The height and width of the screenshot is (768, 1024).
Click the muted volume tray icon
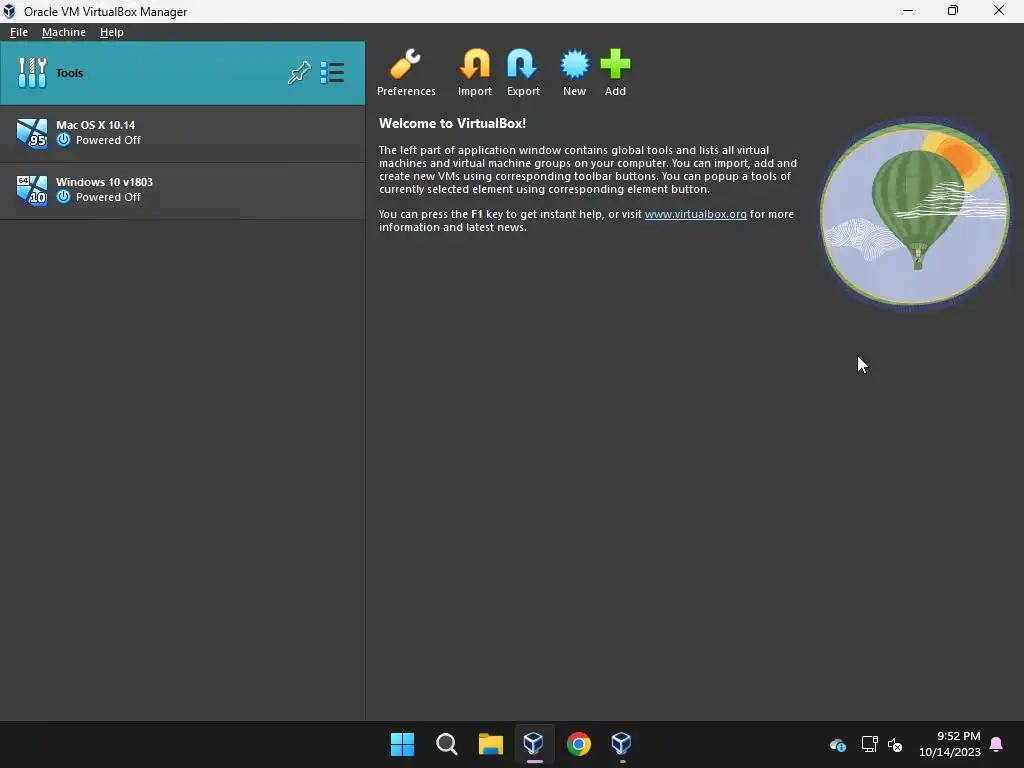point(895,744)
